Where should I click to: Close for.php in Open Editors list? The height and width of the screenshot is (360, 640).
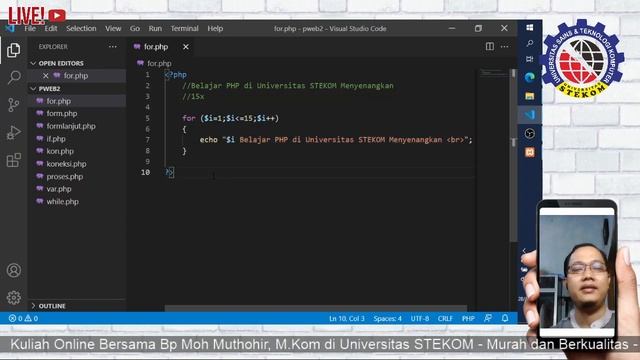pos(46,76)
